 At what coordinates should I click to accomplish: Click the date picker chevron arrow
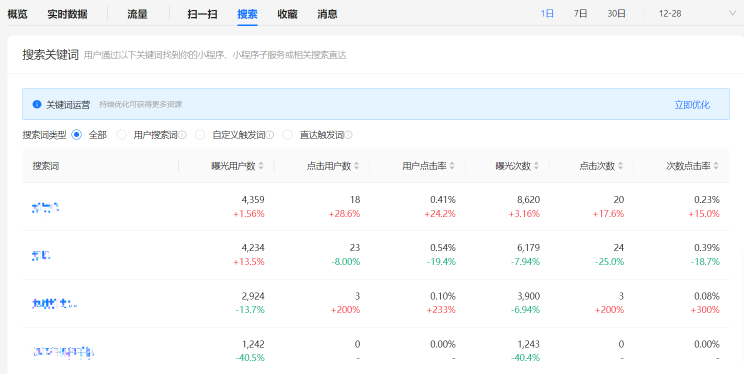tap(732, 13)
